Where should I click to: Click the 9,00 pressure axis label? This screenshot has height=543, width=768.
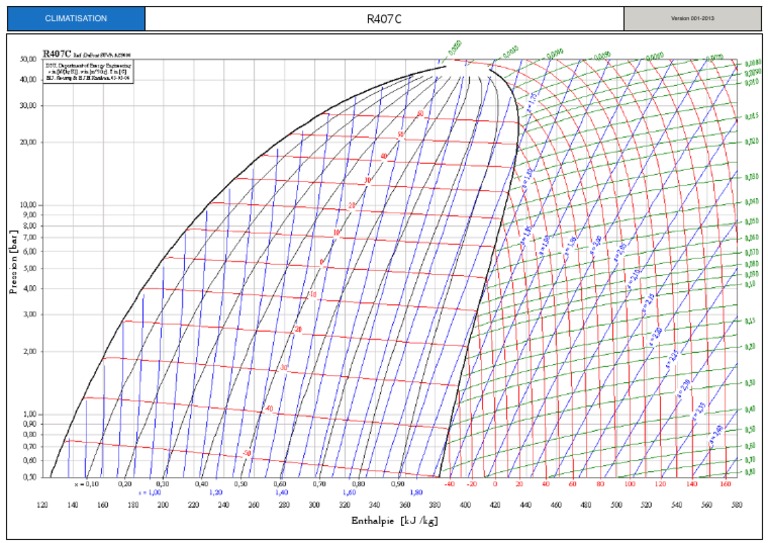point(30,214)
